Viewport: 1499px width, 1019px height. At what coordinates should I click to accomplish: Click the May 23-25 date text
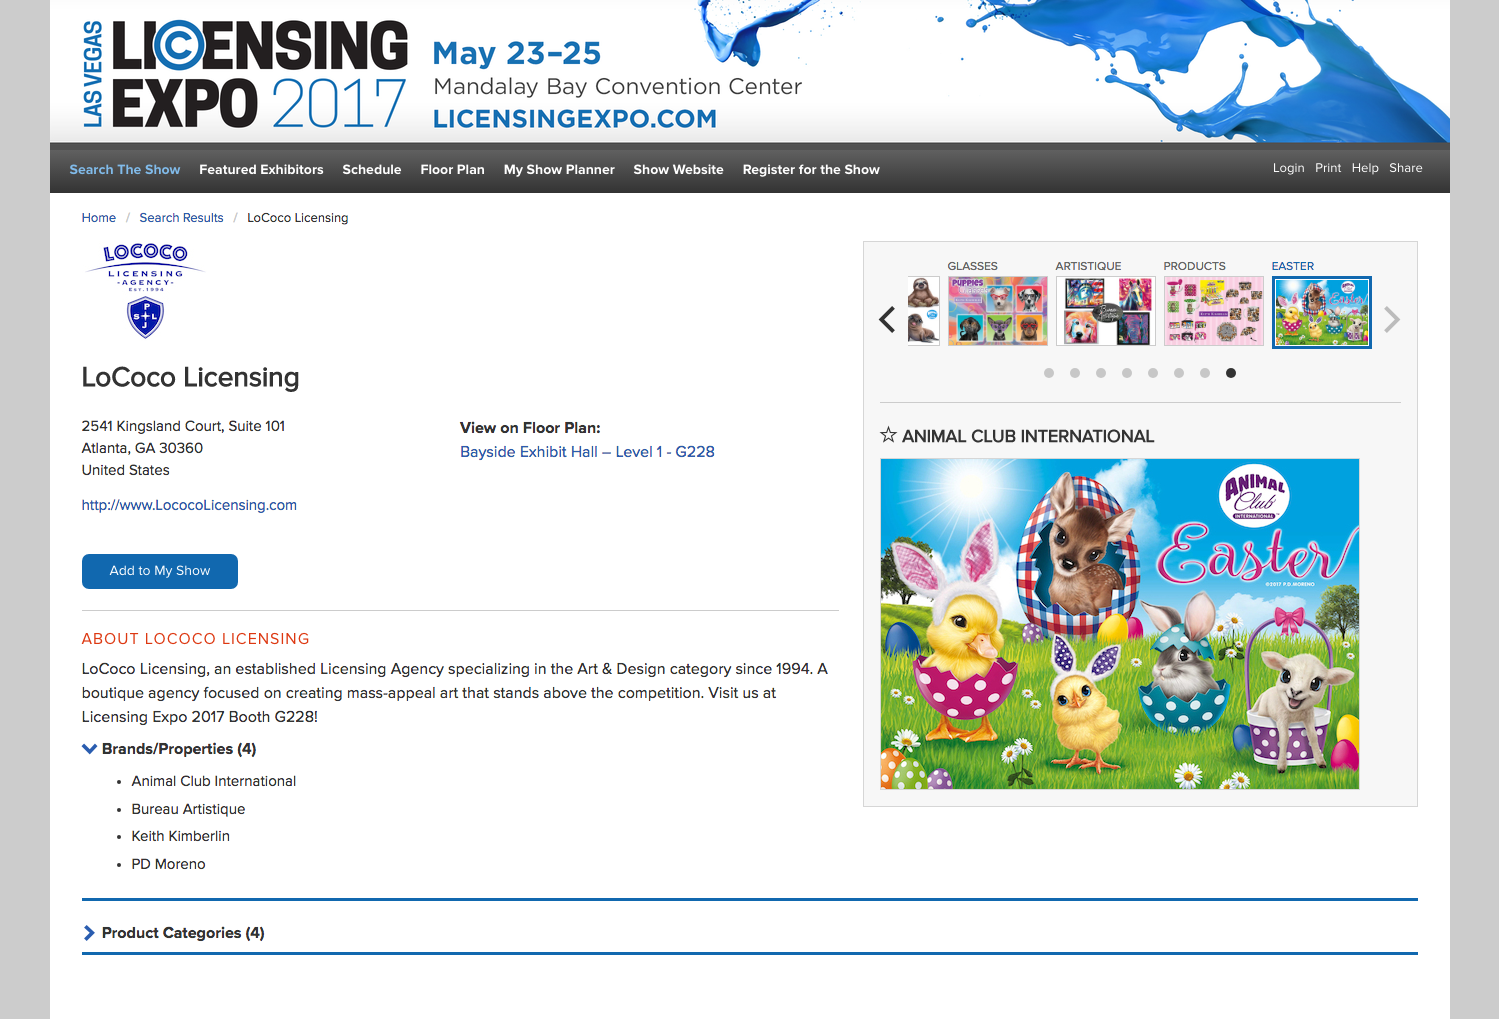[x=517, y=53]
